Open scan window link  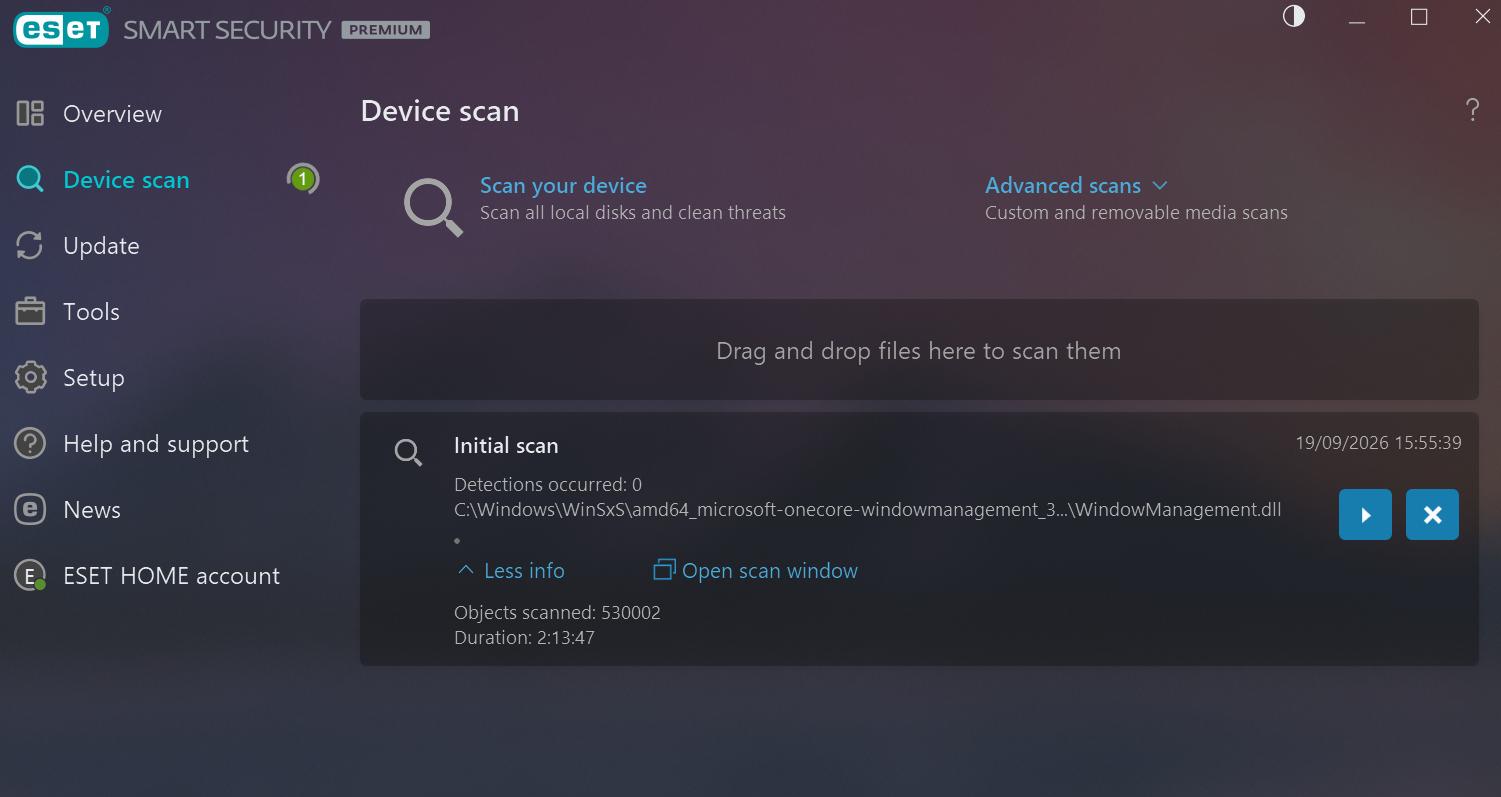tap(770, 571)
